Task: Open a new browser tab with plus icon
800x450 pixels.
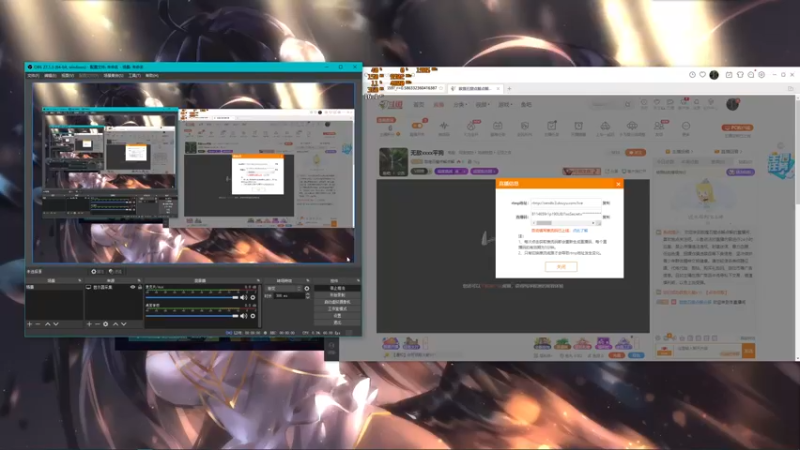Action: pos(509,89)
